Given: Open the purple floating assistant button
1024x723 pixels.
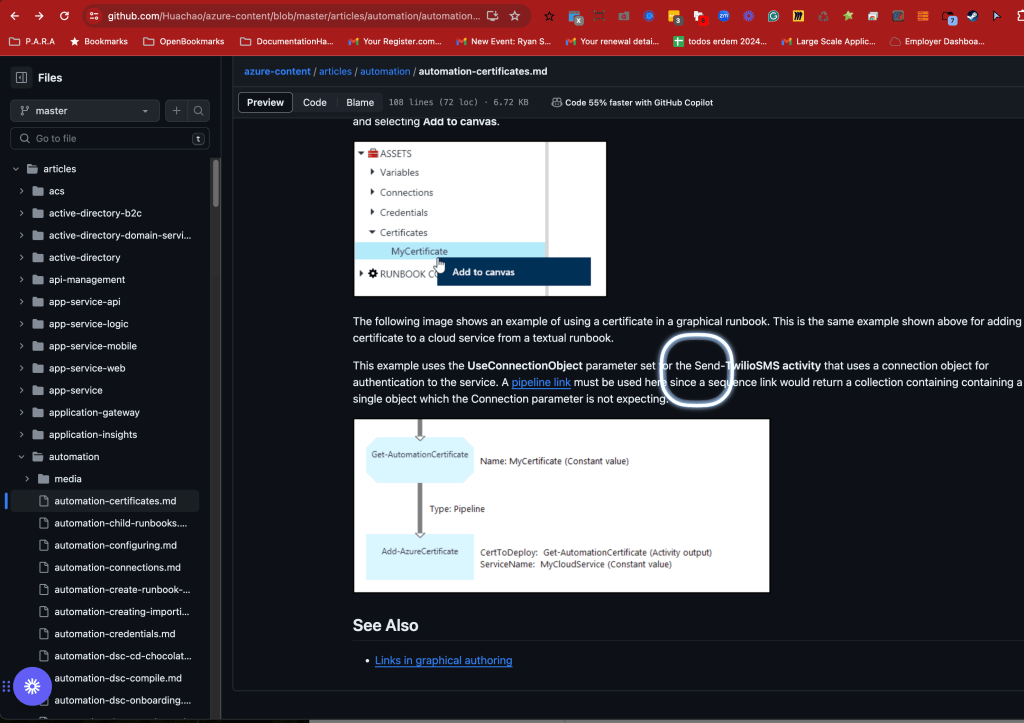Looking at the screenshot, I should 32,686.
